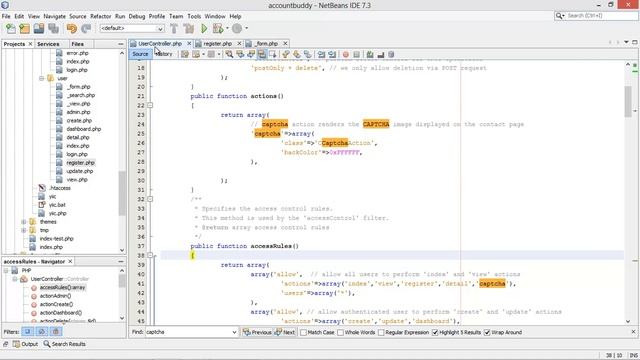The height and width of the screenshot is (360, 640).
Task: Enable the Regular Expression checkbox
Action: (x=381, y=332)
